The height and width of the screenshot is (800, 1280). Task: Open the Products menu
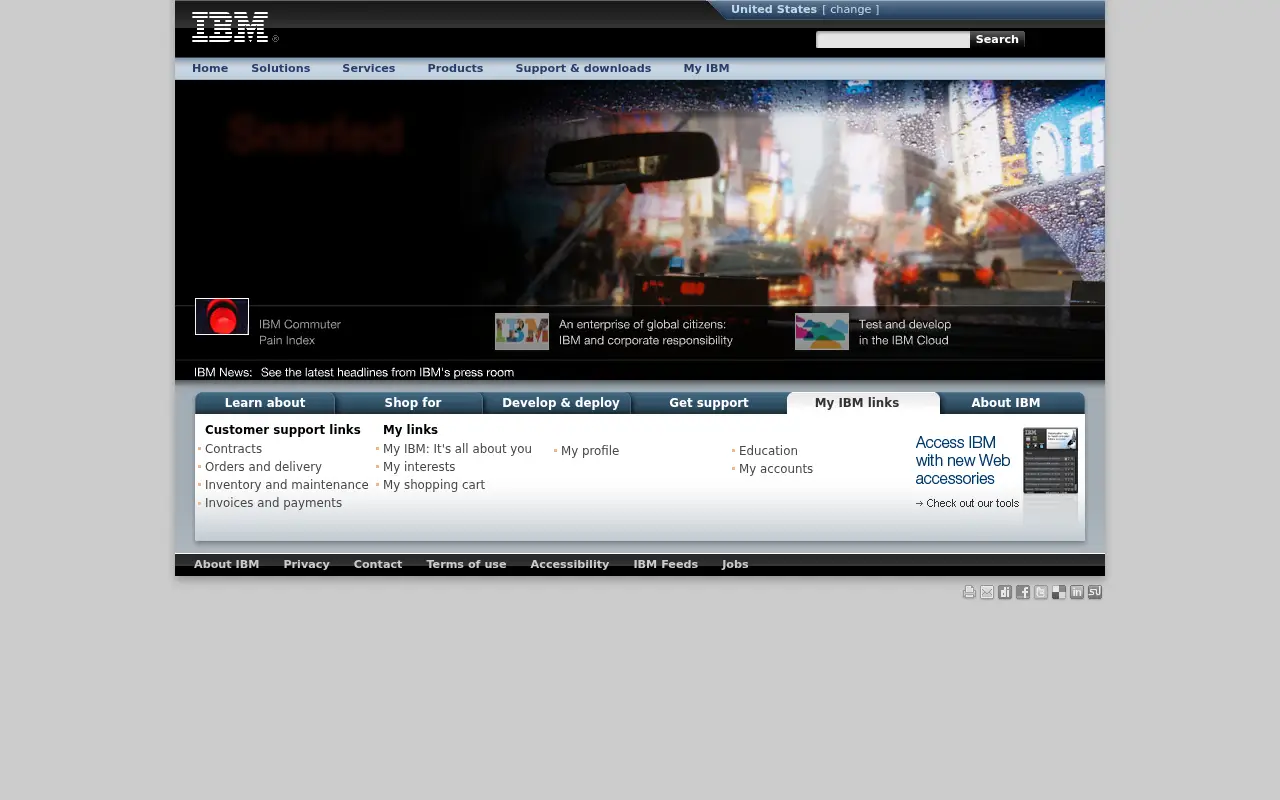point(455,68)
